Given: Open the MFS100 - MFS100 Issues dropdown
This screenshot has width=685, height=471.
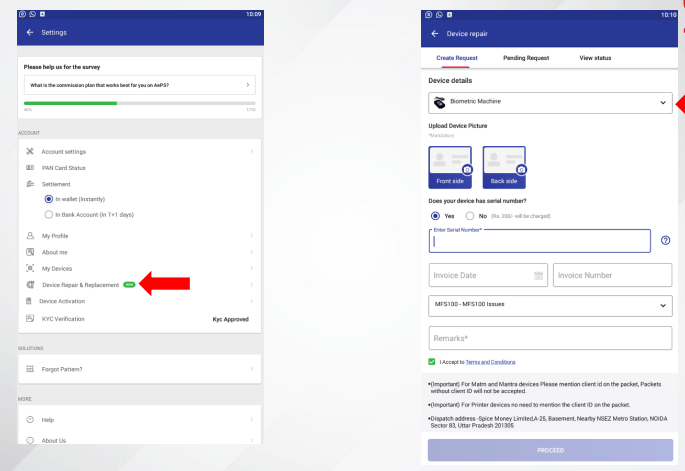Looking at the screenshot, I should (x=550, y=305).
